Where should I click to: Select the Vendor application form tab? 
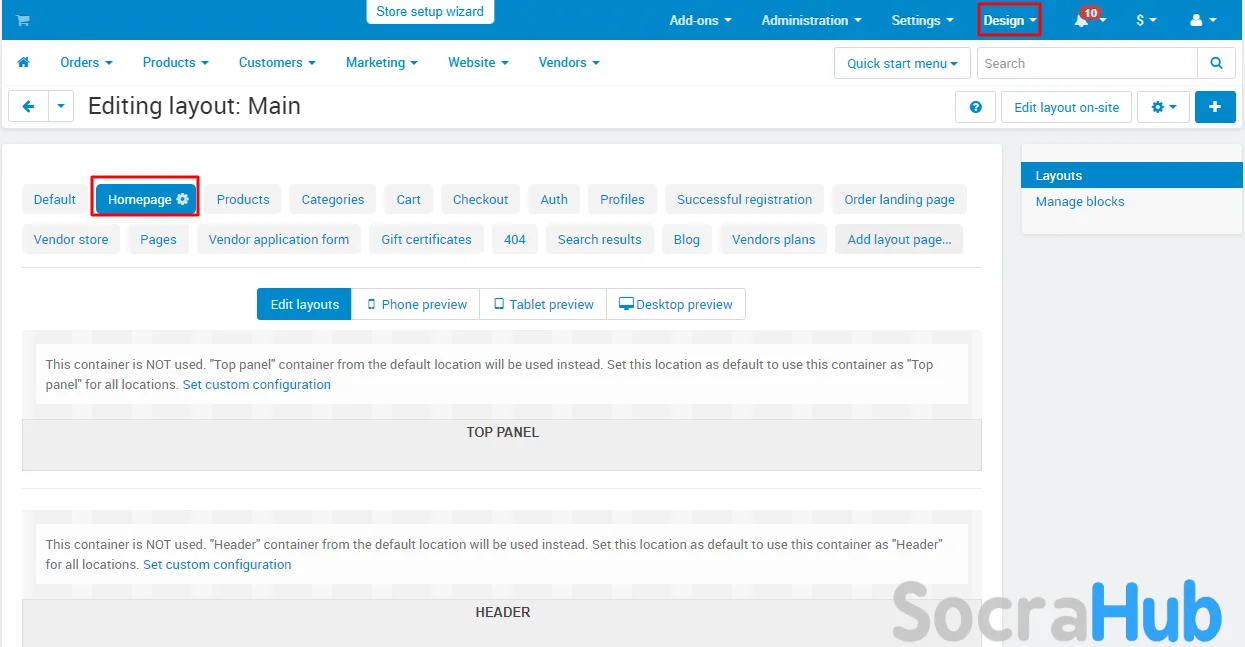pyautogui.click(x=279, y=239)
